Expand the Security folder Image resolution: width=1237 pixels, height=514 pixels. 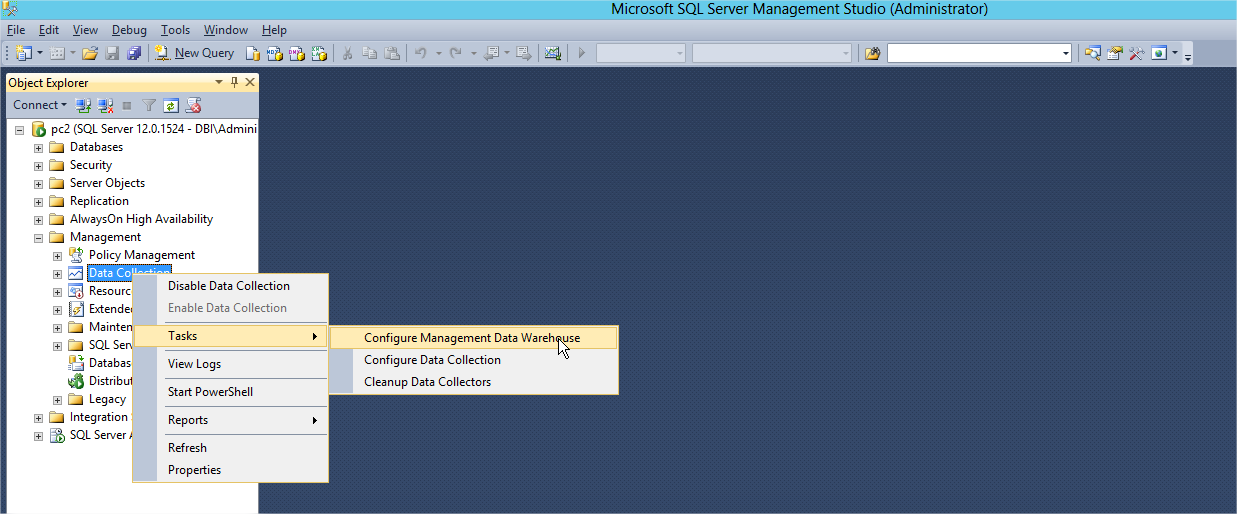pos(39,166)
